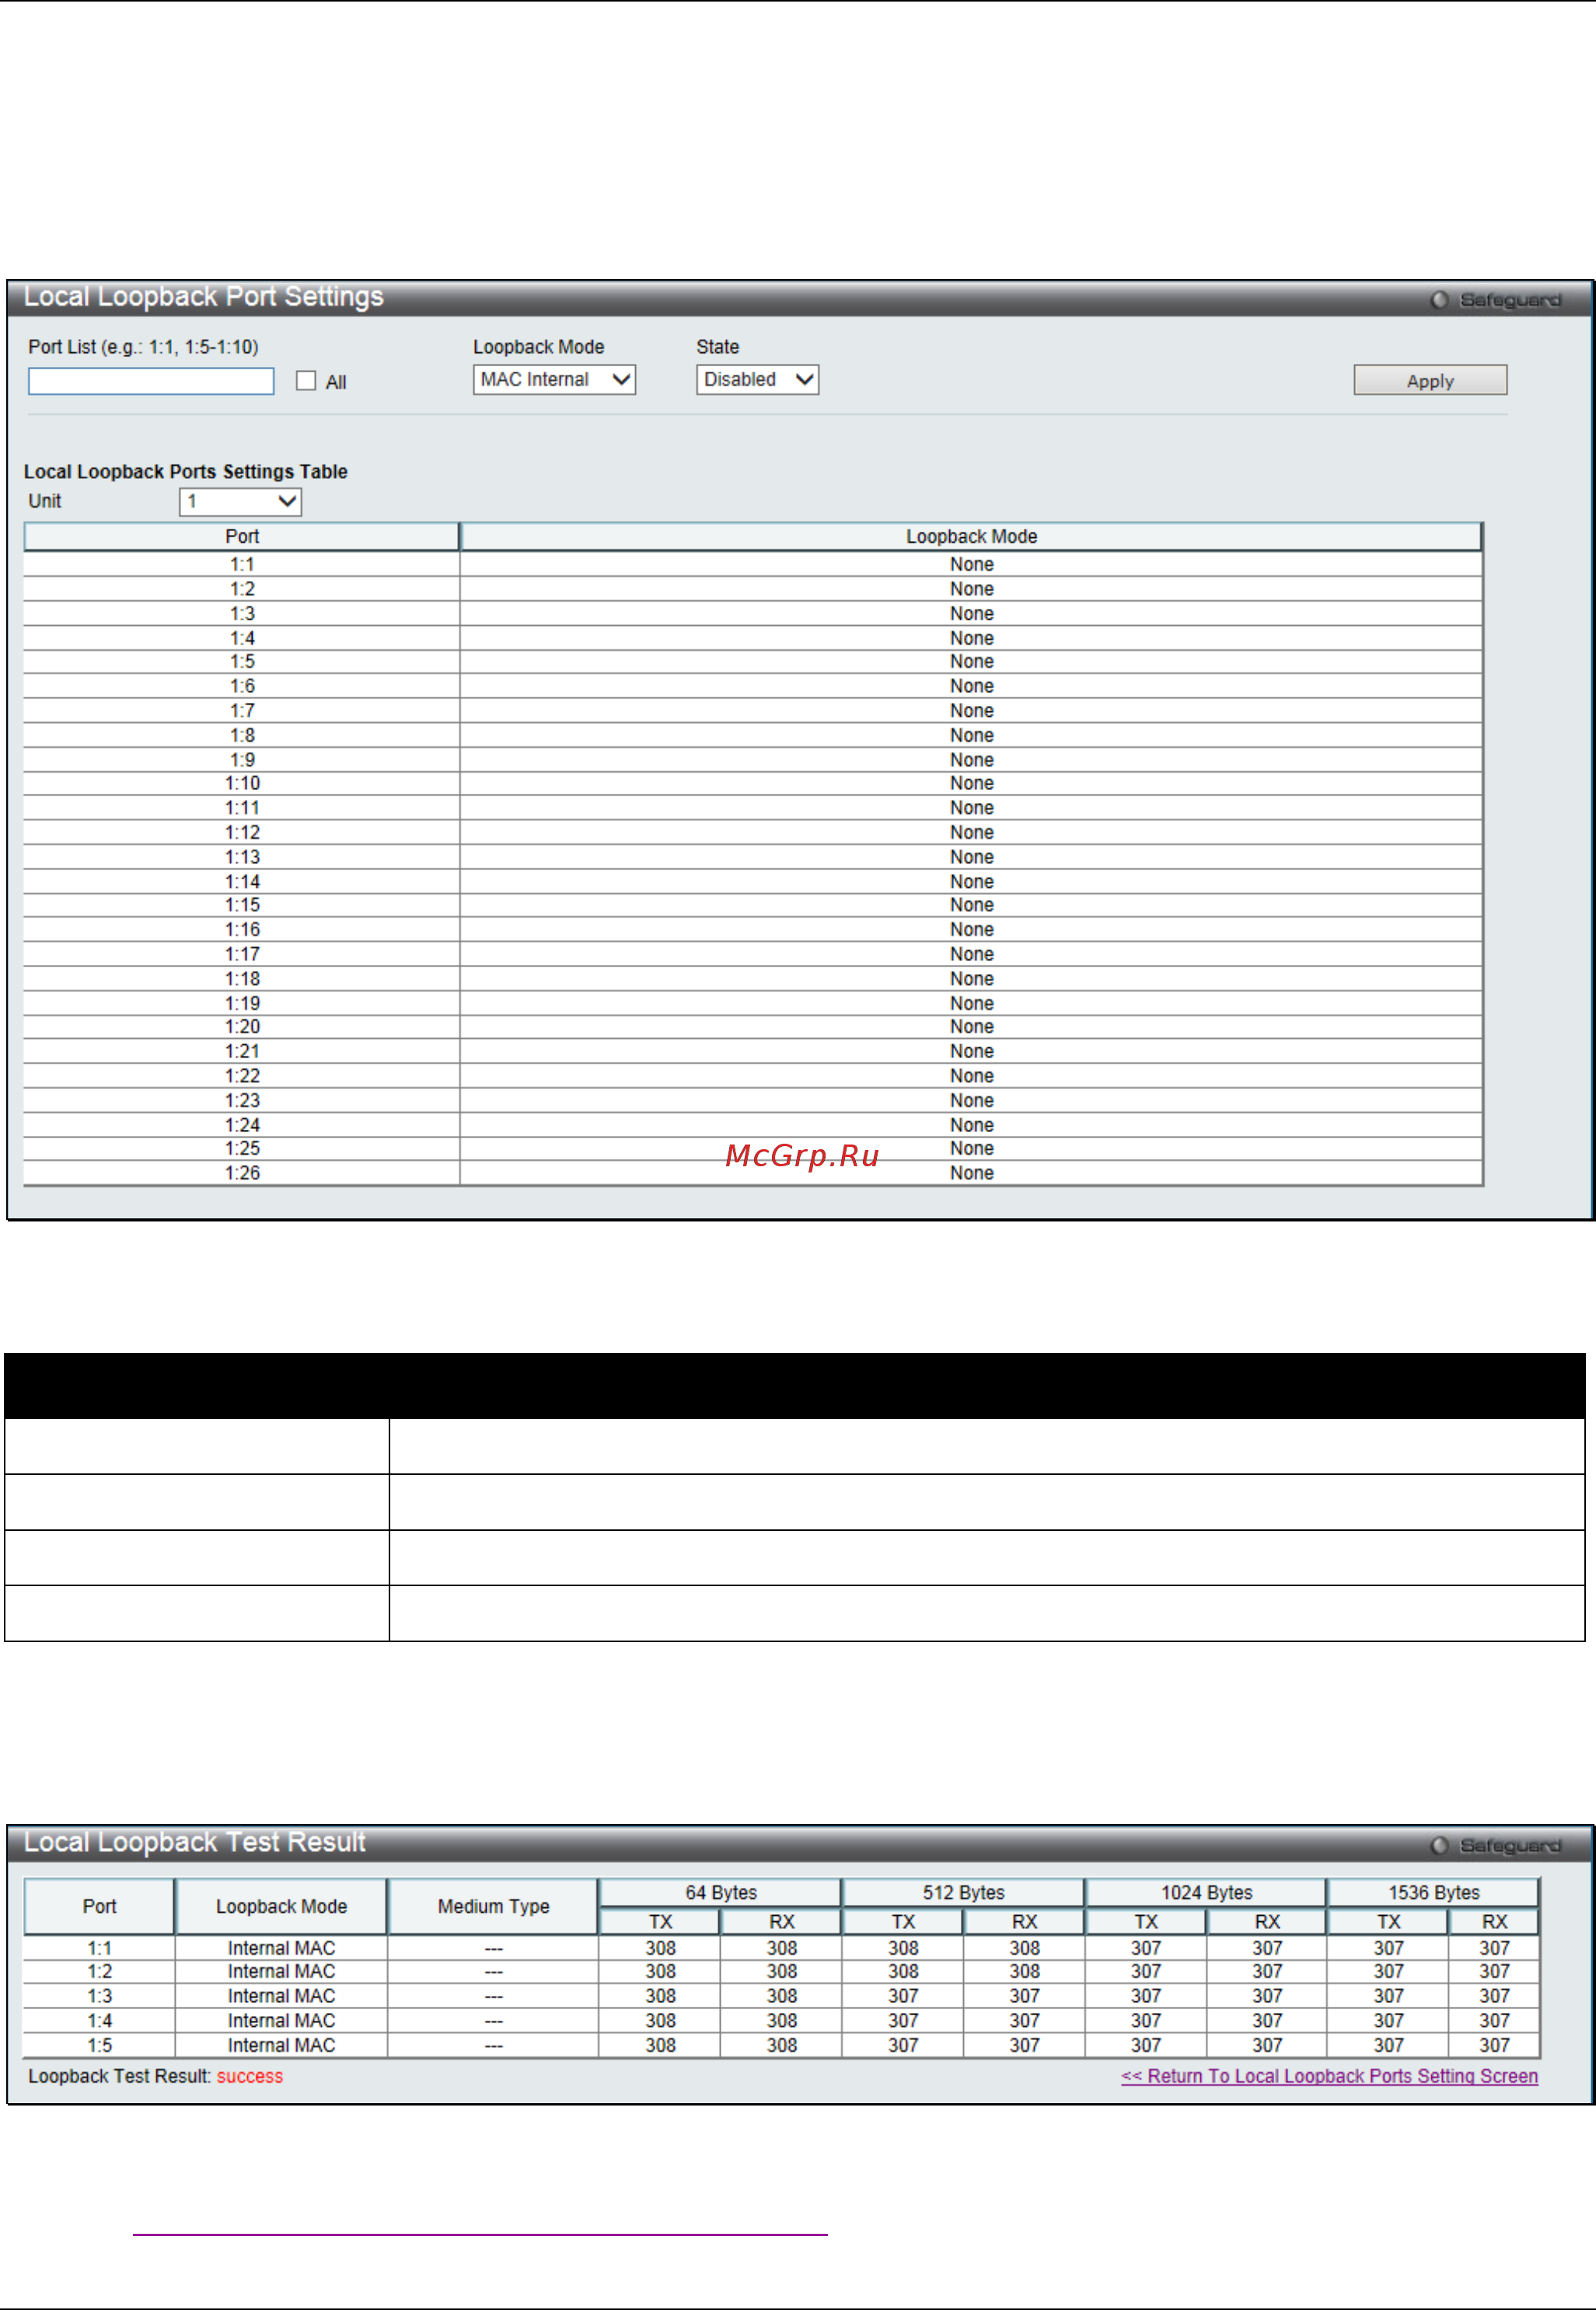The height and width of the screenshot is (2310, 1596).
Task: Select port 1:13 in settings table
Action: pyautogui.click(x=242, y=857)
